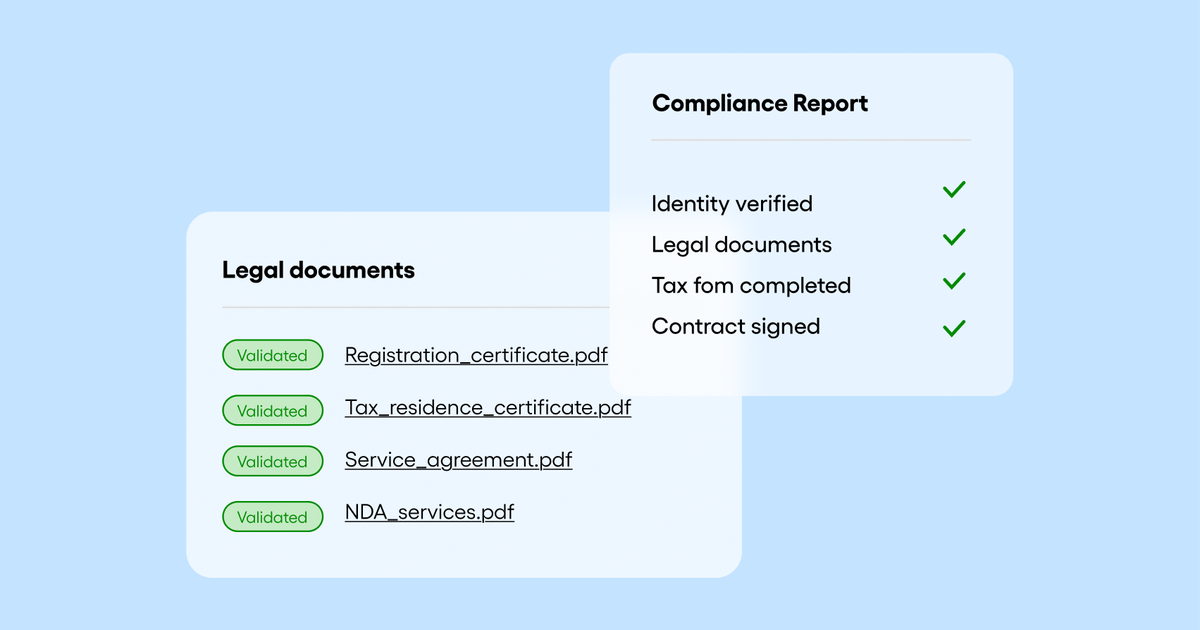1200x630 pixels.
Task: Click Validated badge for Service agreement
Action: pyautogui.click(x=272, y=461)
